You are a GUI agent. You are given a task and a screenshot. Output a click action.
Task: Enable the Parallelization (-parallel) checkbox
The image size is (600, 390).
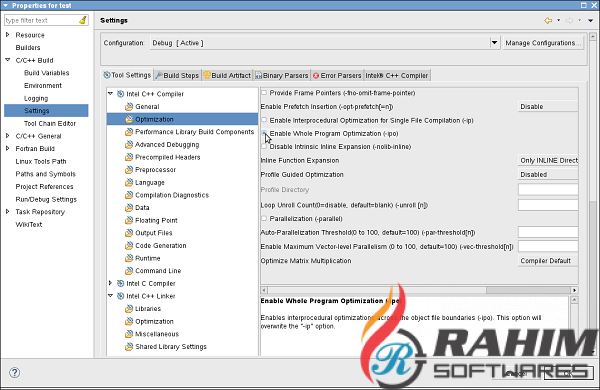[264, 219]
